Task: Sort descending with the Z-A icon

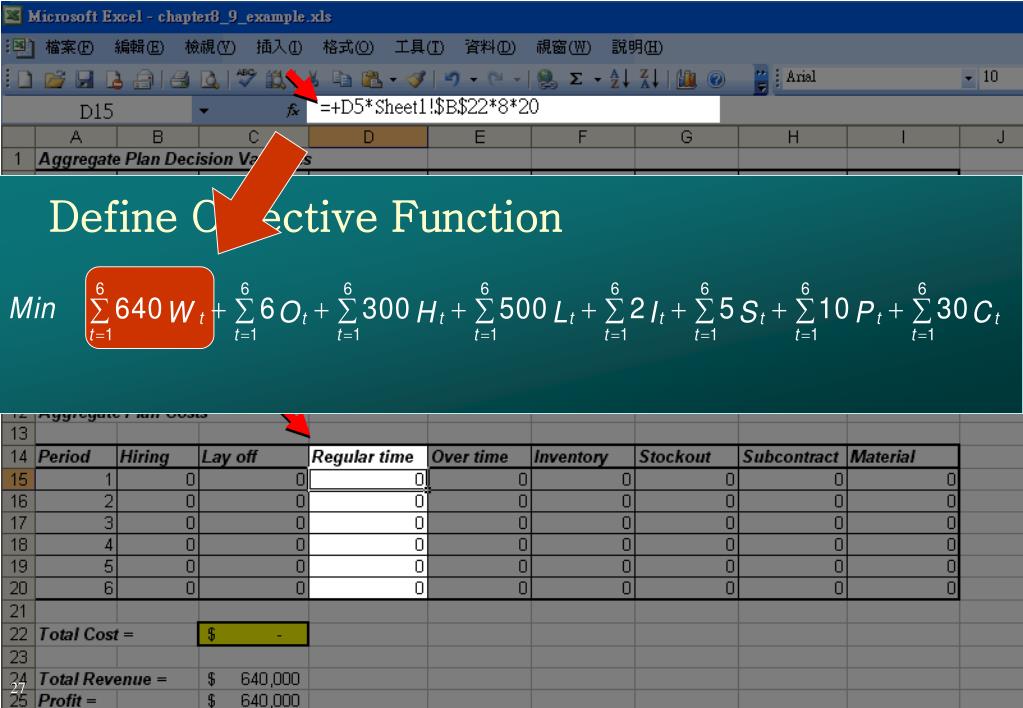Action: (x=648, y=77)
